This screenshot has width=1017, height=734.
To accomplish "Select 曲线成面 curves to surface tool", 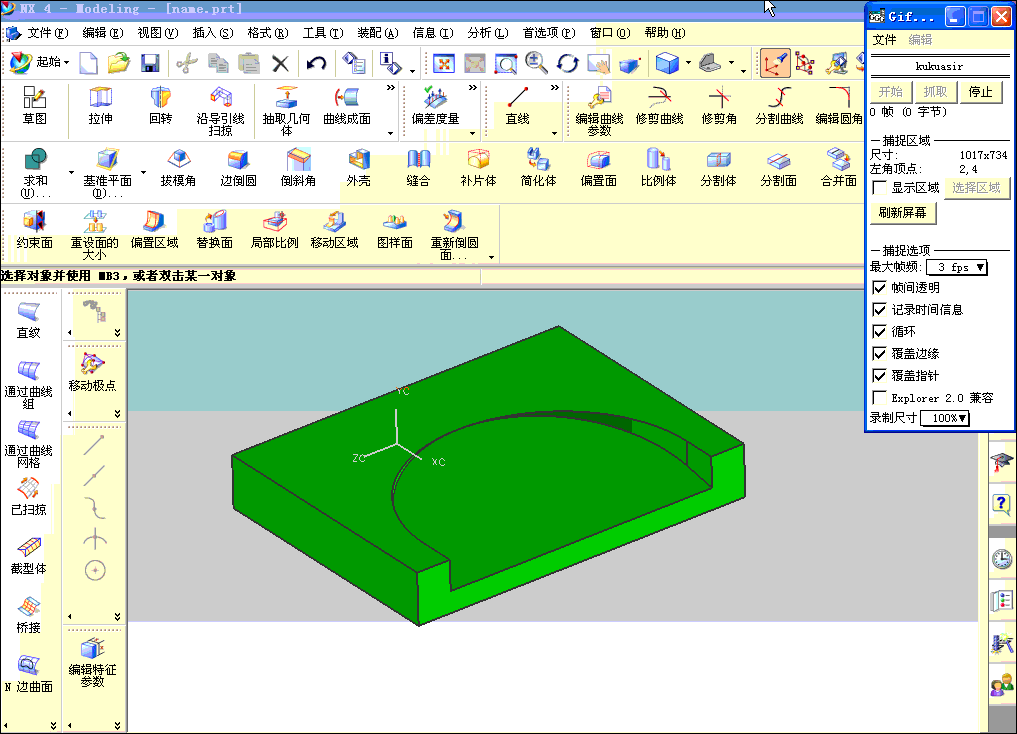I will tap(347, 105).
